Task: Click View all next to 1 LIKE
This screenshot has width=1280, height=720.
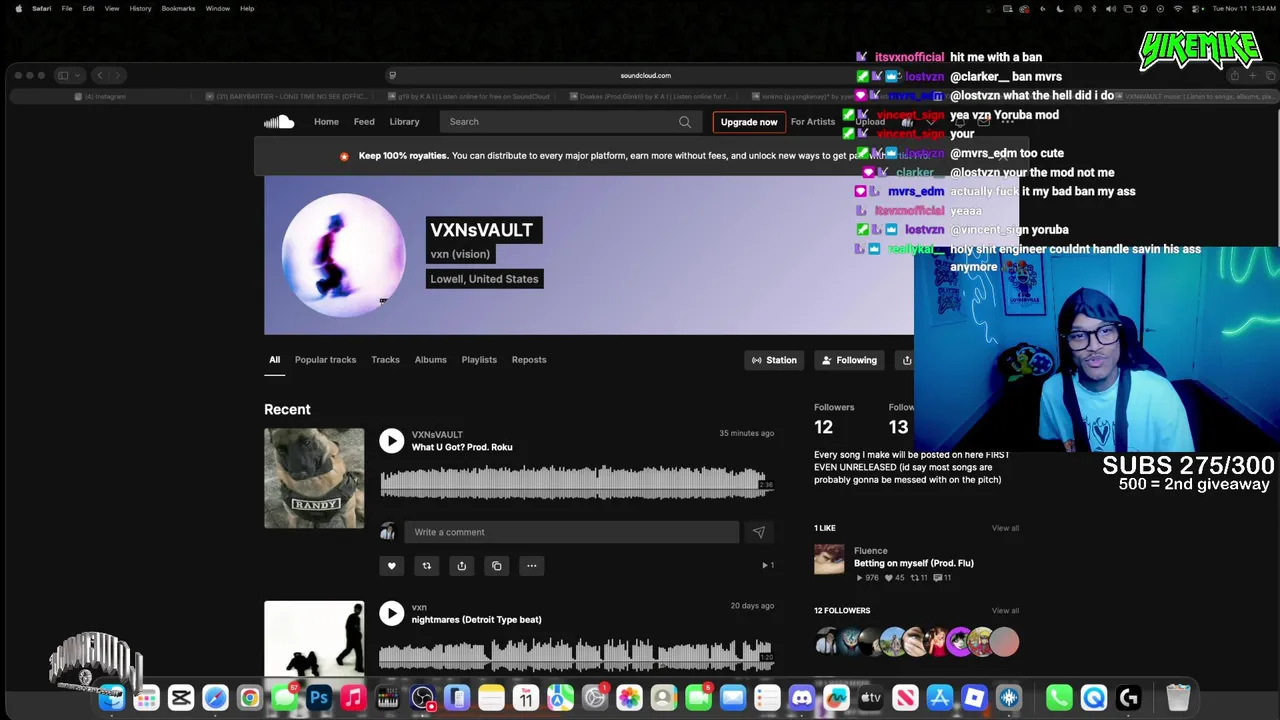Action: 1005,528
